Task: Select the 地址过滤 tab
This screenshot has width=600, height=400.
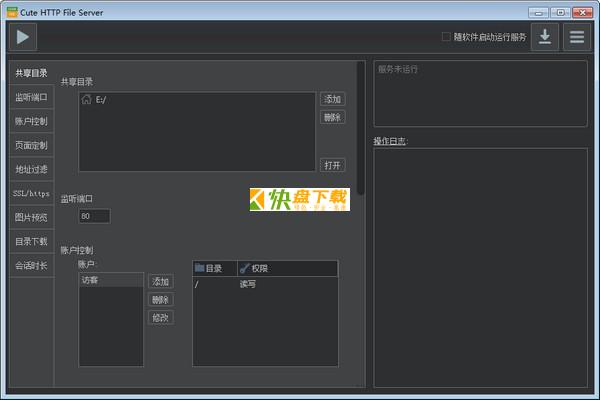Action: 31,169
